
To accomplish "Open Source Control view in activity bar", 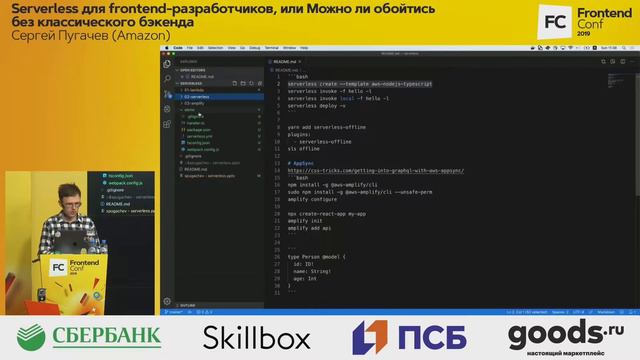I will coord(167,94).
